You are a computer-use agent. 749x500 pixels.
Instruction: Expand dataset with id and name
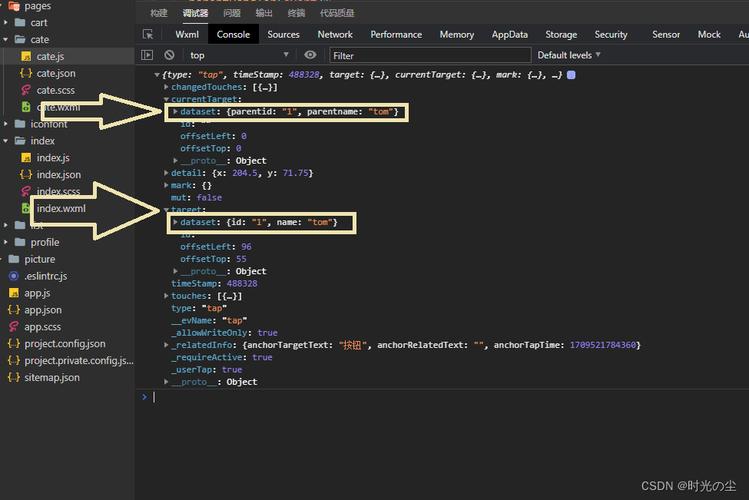tap(175, 222)
